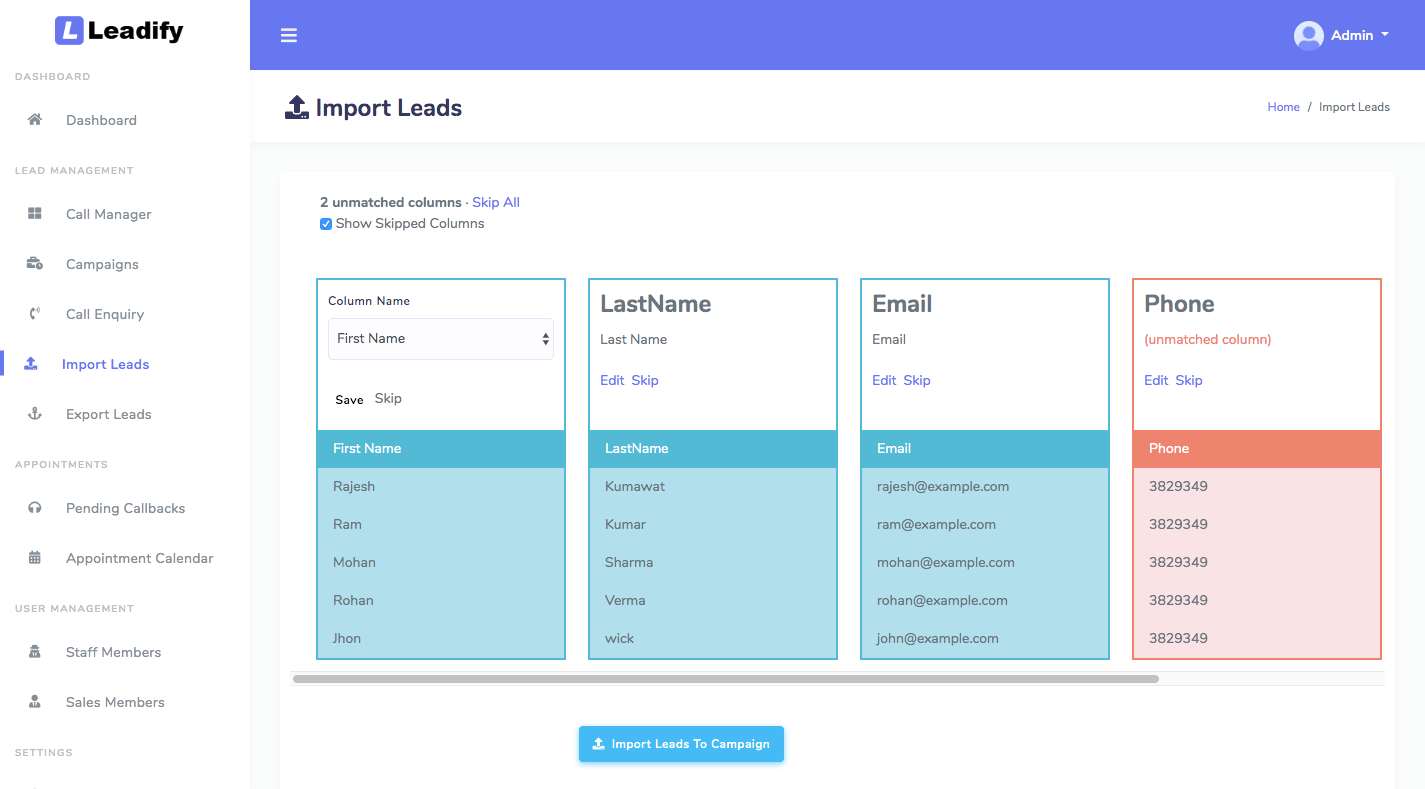
Task: Click the Mohan first name cell
Action: tap(441, 563)
